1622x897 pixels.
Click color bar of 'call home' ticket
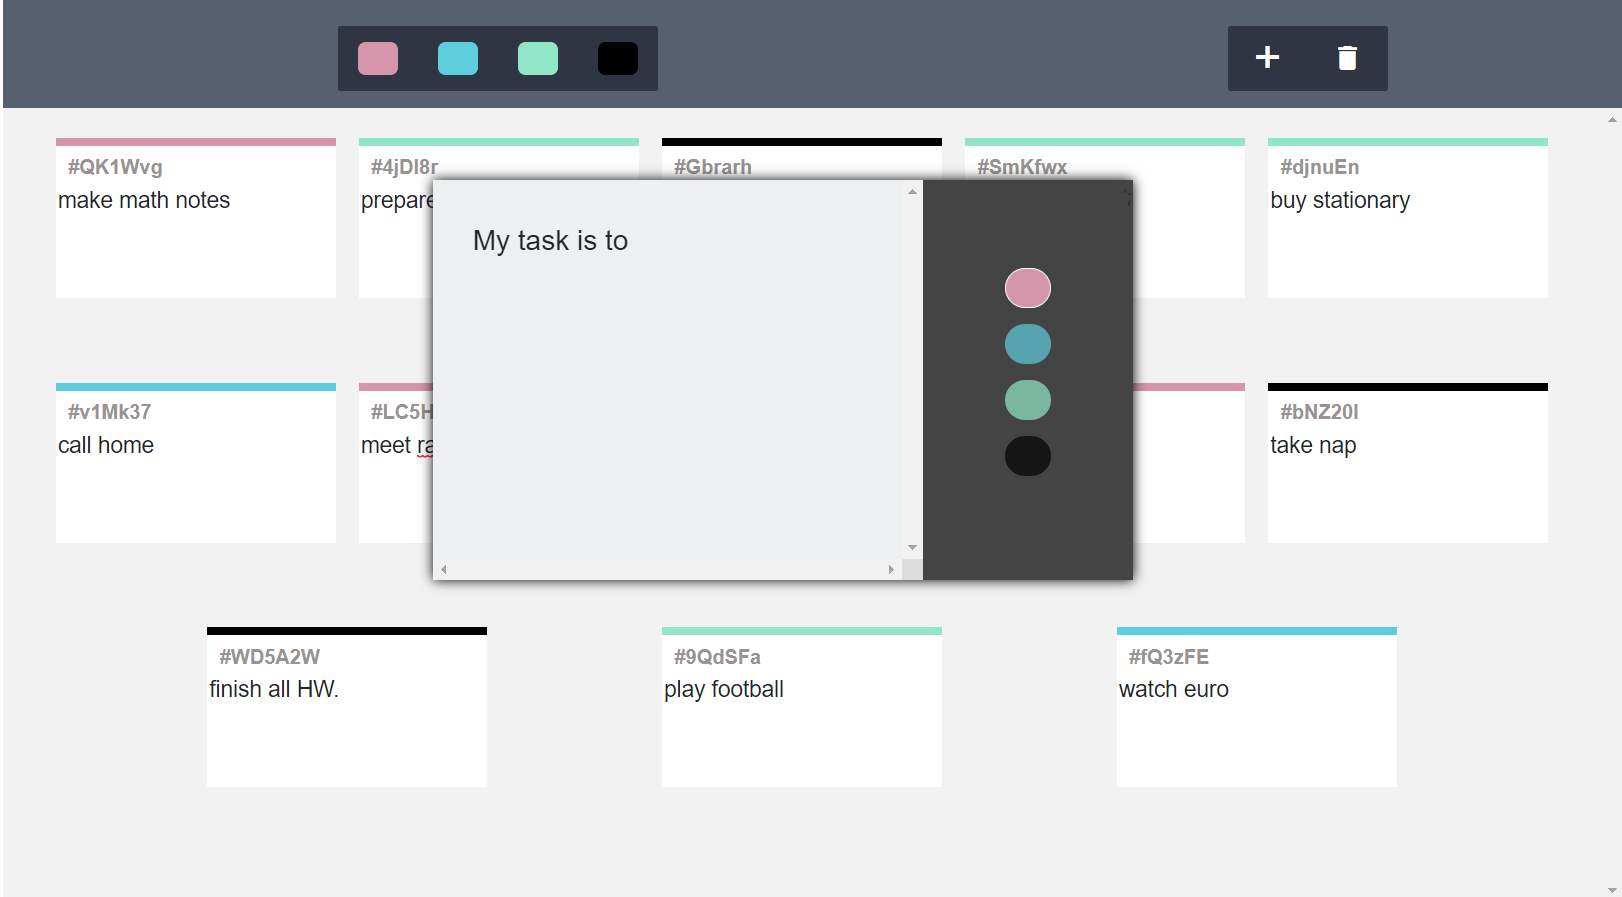(x=195, y=387)
